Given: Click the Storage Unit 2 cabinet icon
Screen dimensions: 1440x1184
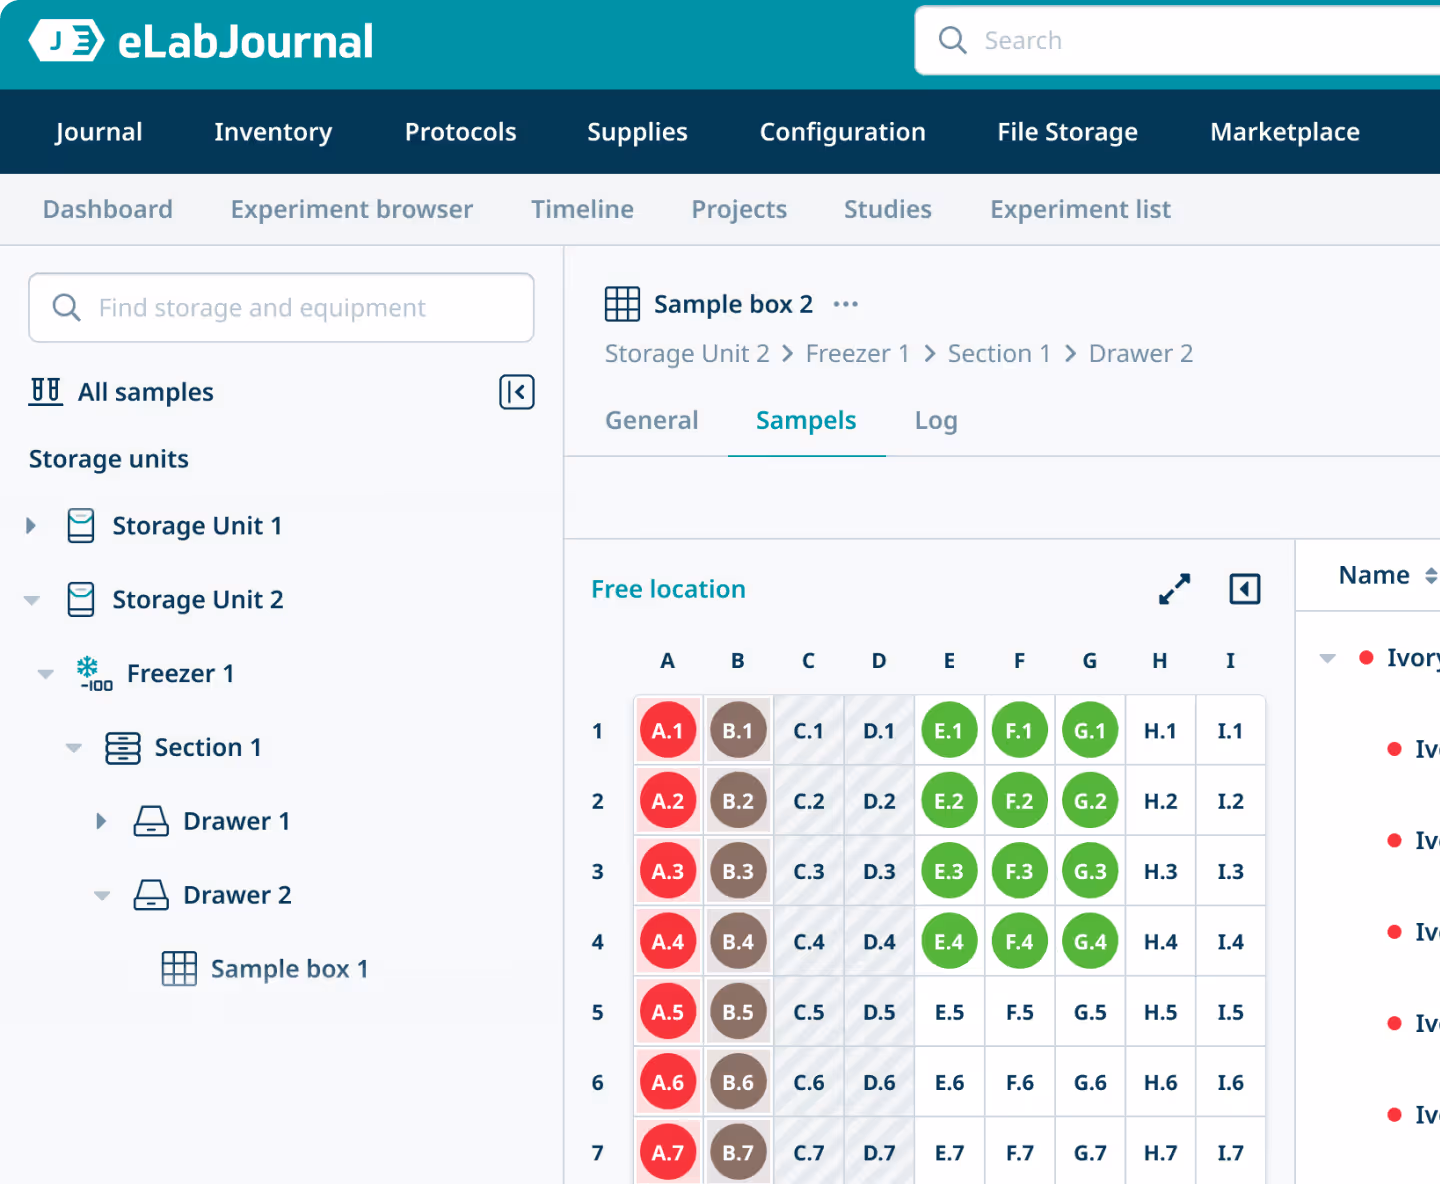Looking at the screenshot, I should (81, 599).
